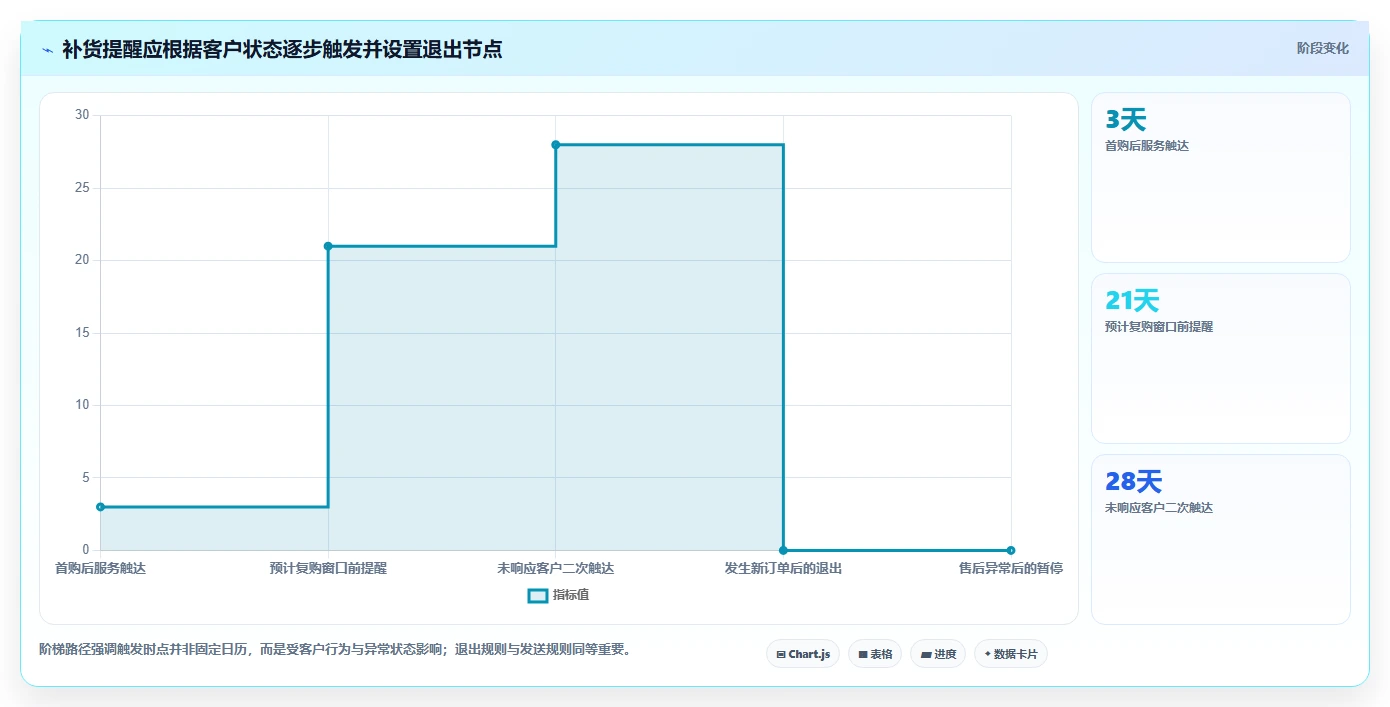Click the 21天 stat card value
Viewport: 1390px width, 707px height.
(1132, 301)
